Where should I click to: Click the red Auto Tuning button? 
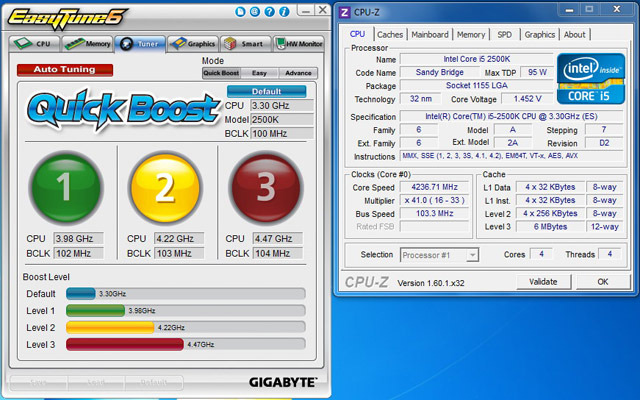click(65, 70)
